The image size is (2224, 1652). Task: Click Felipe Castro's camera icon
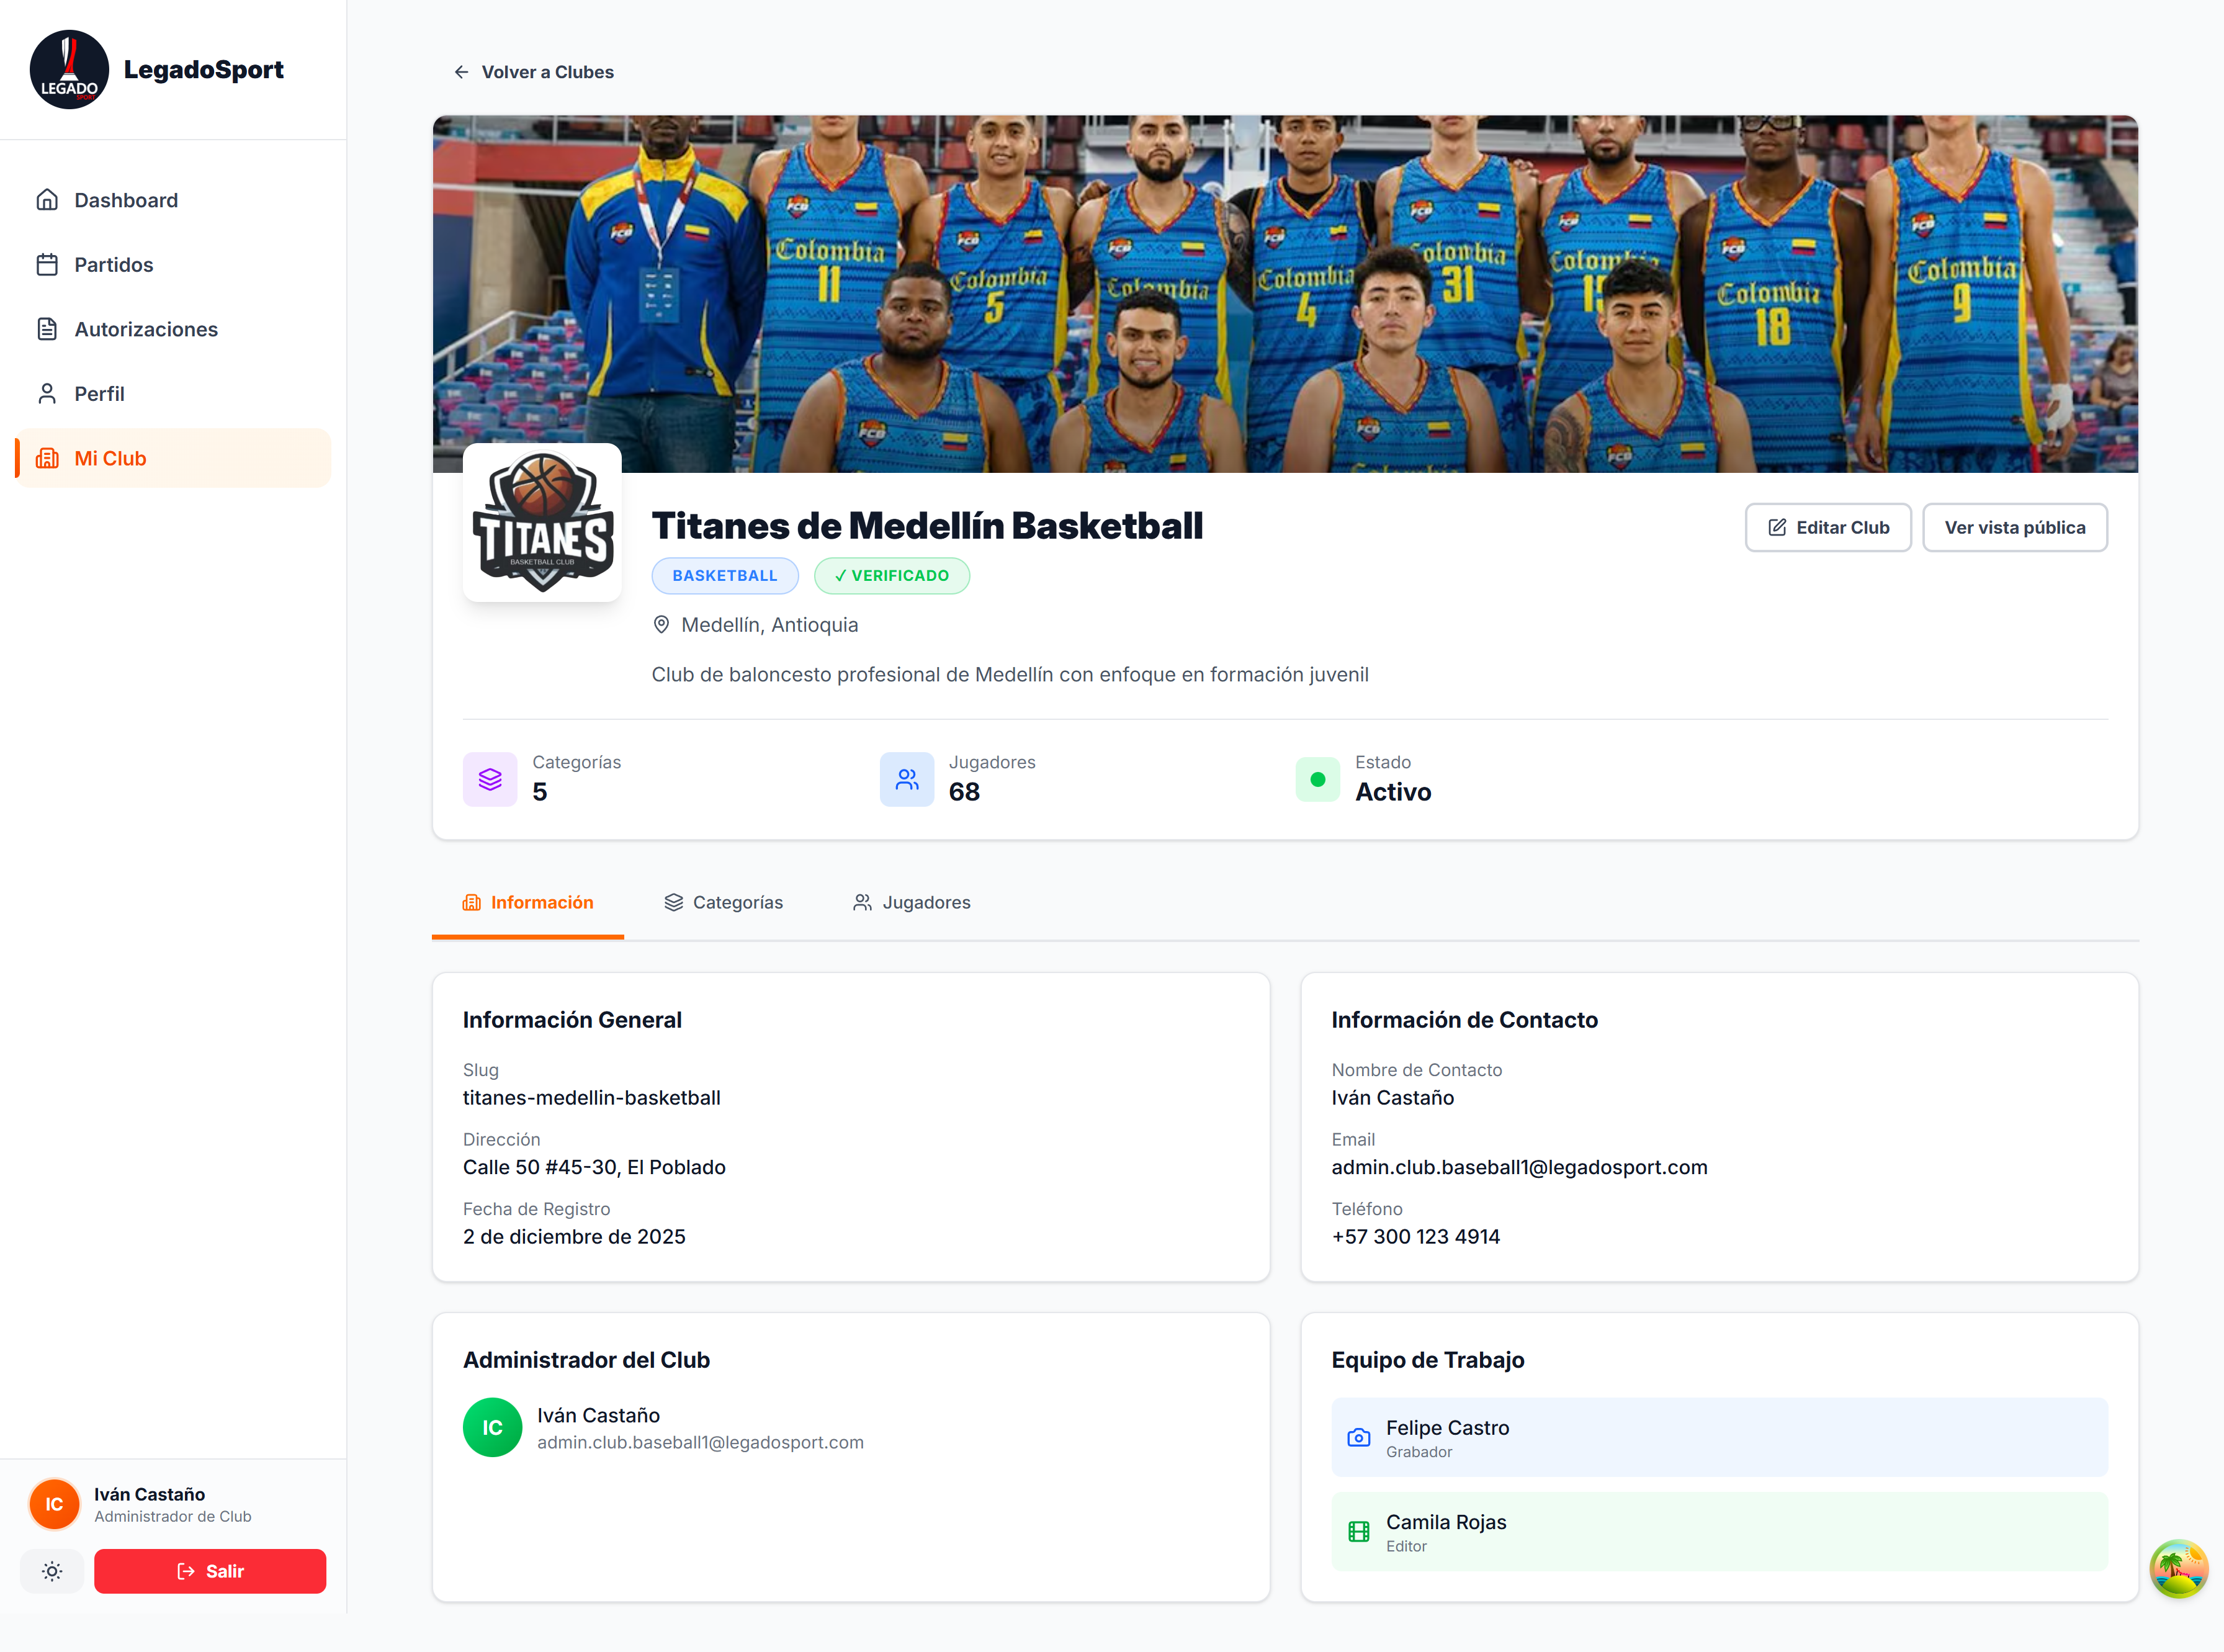[1358, 1437]
